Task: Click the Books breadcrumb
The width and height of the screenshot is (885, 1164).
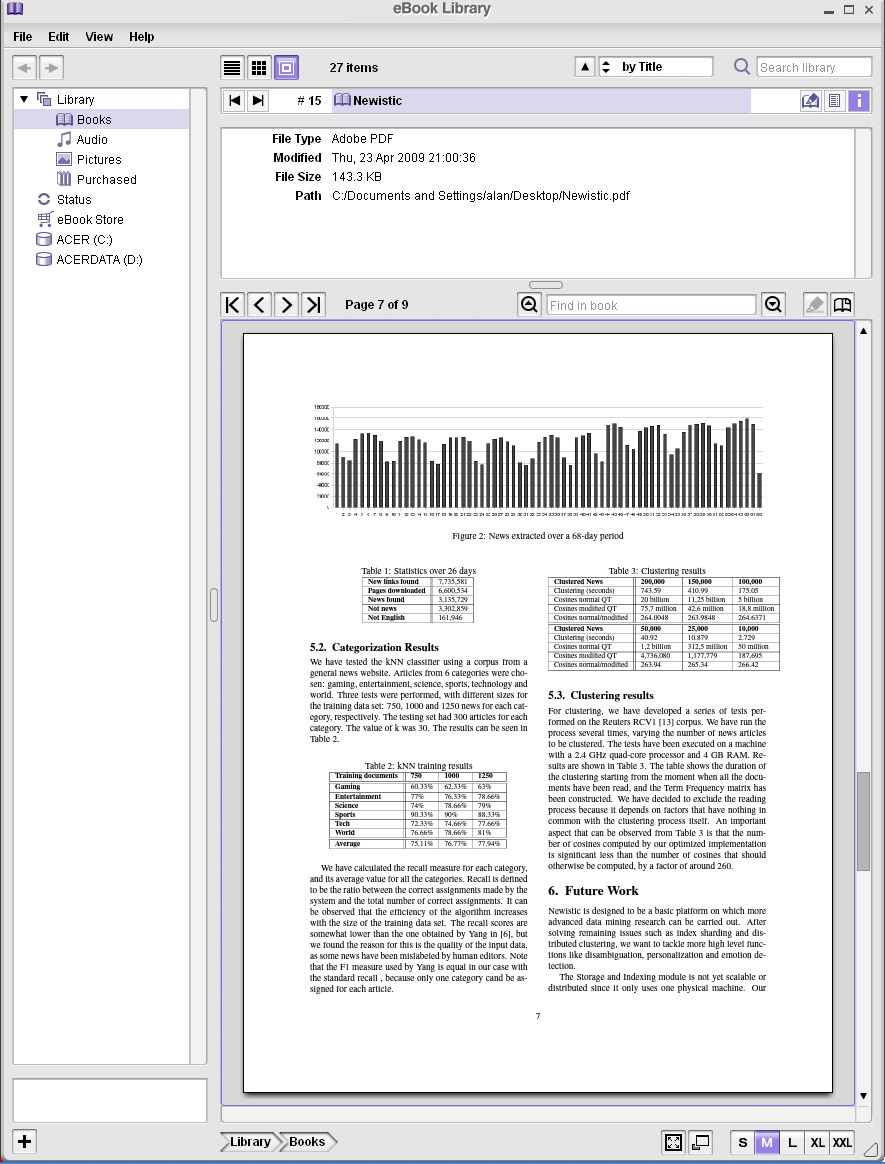Action: [x=307, y=1142]
